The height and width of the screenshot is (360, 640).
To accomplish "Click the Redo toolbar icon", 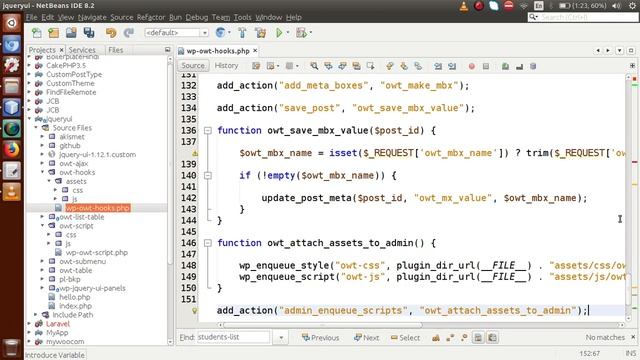I will tap(129, 33).
